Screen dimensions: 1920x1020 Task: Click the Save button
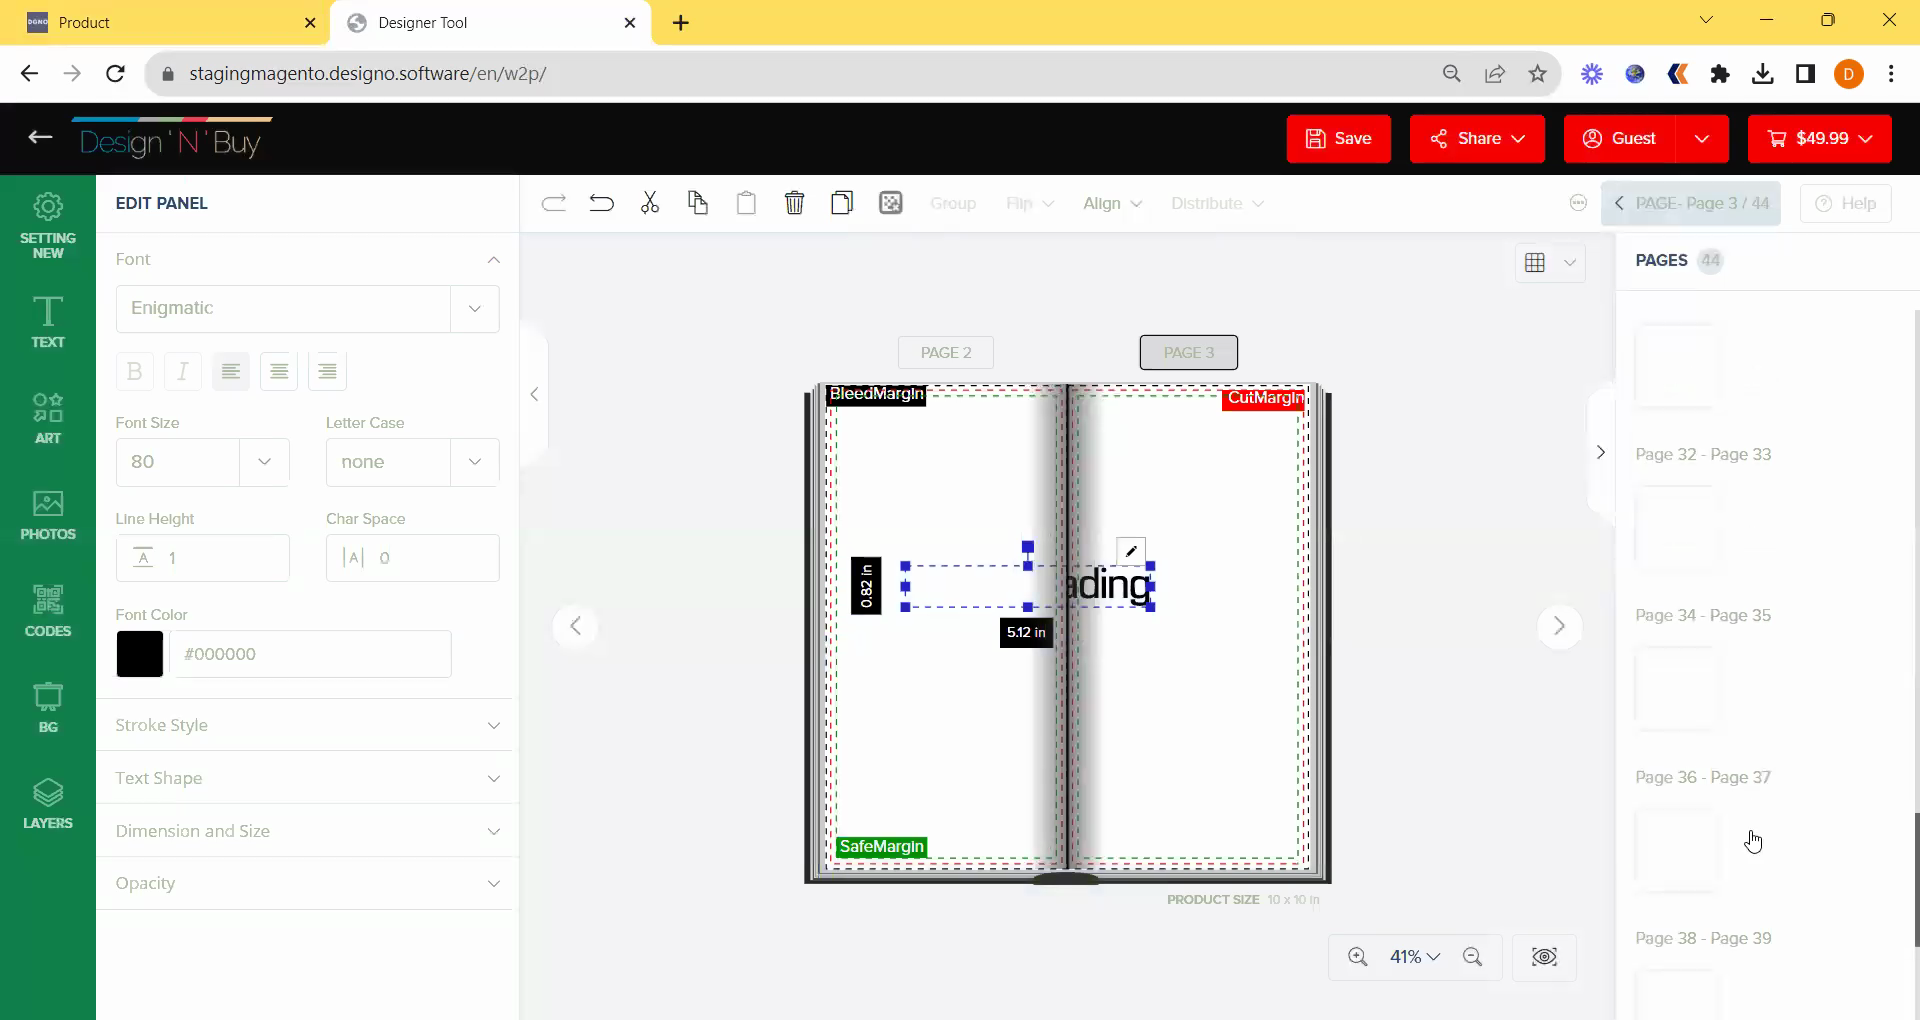coord(1338,139)
